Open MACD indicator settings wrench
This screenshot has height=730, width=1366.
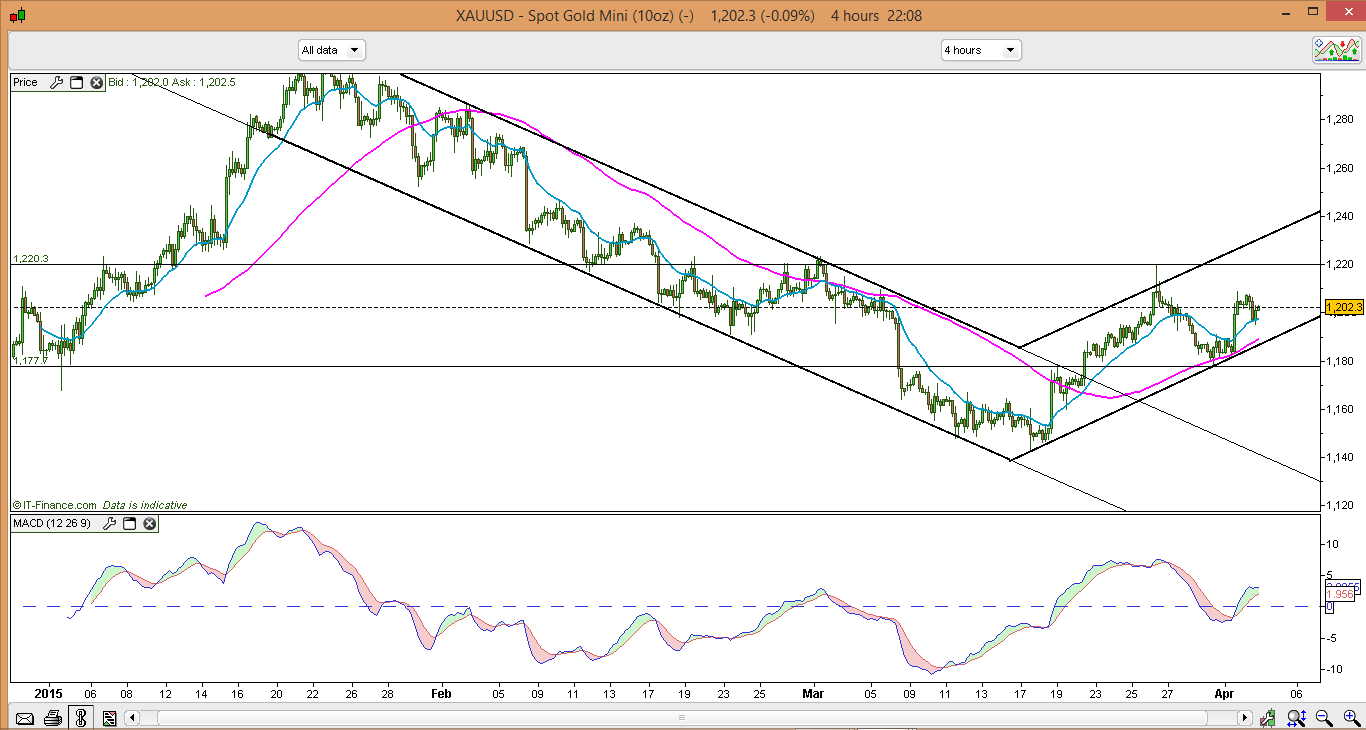(x=110, y=524)
